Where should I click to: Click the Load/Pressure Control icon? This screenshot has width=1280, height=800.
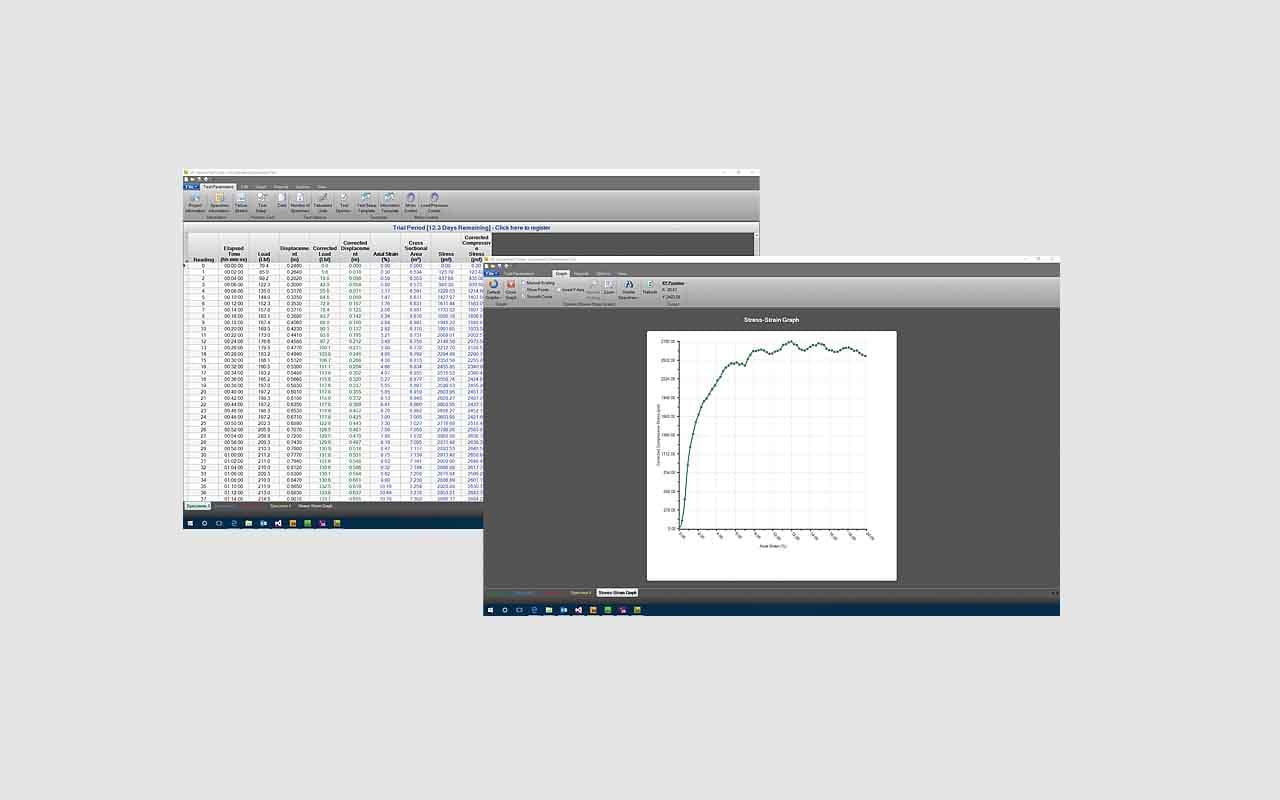(x=434, y=203)
